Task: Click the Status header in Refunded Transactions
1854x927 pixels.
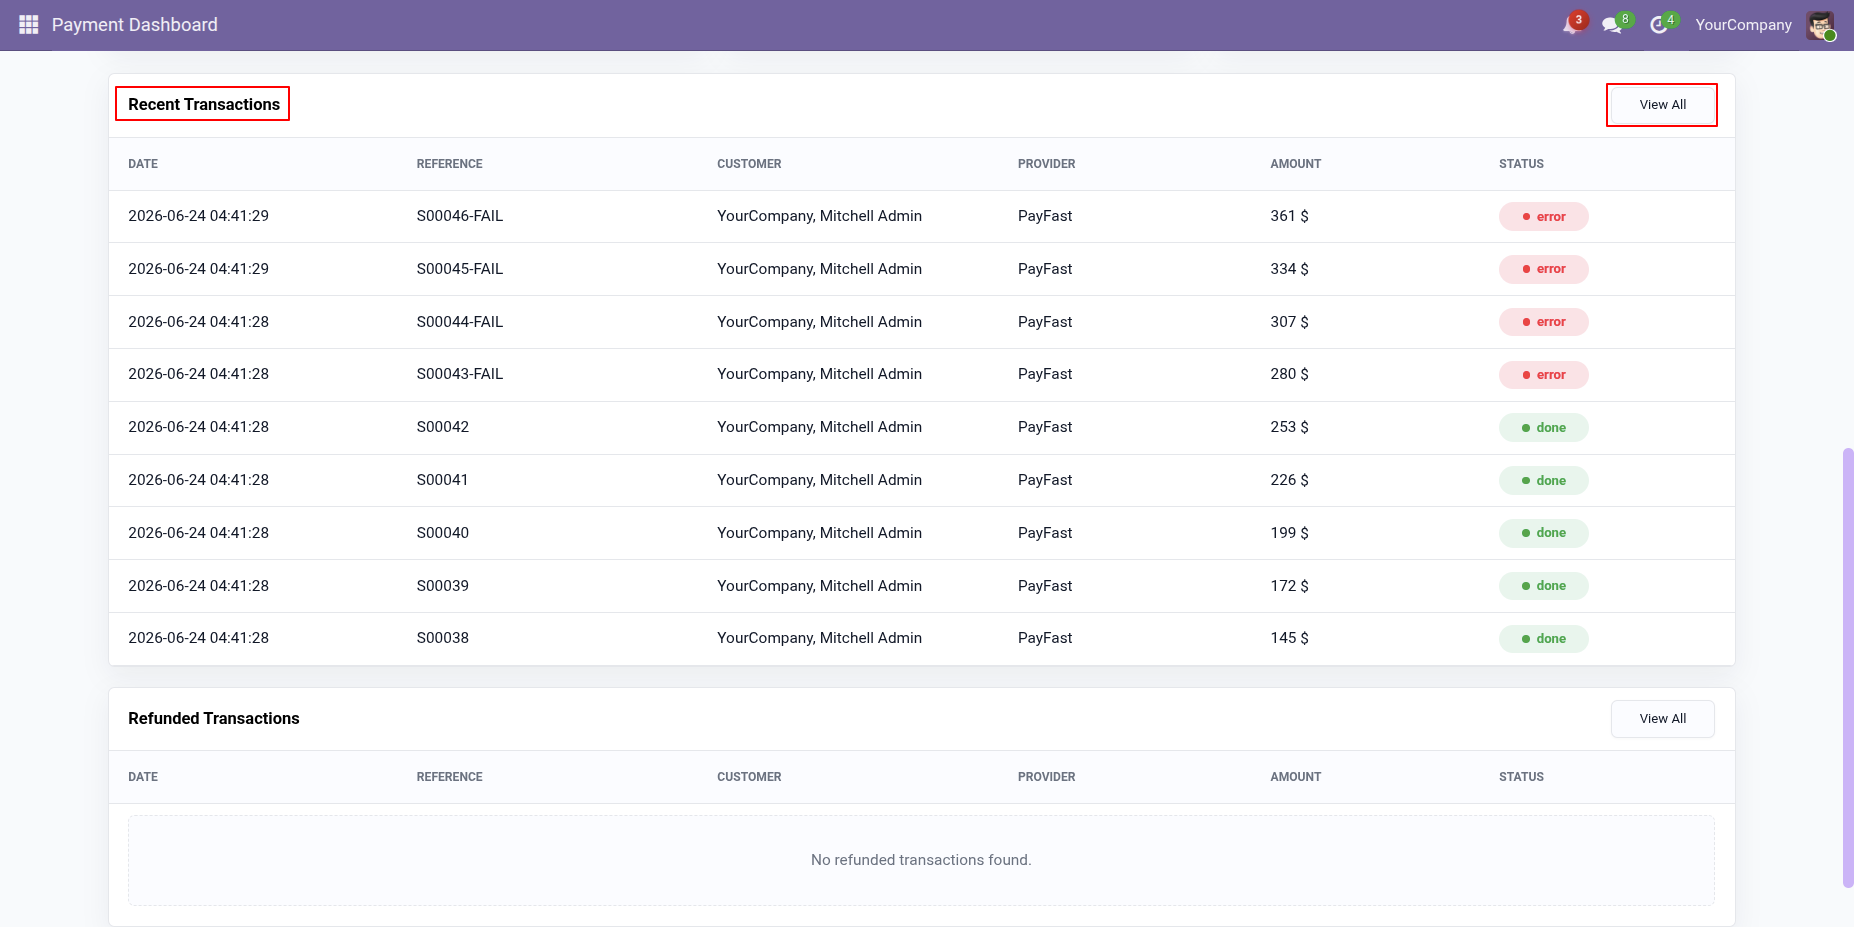Action: [1521, 777]
